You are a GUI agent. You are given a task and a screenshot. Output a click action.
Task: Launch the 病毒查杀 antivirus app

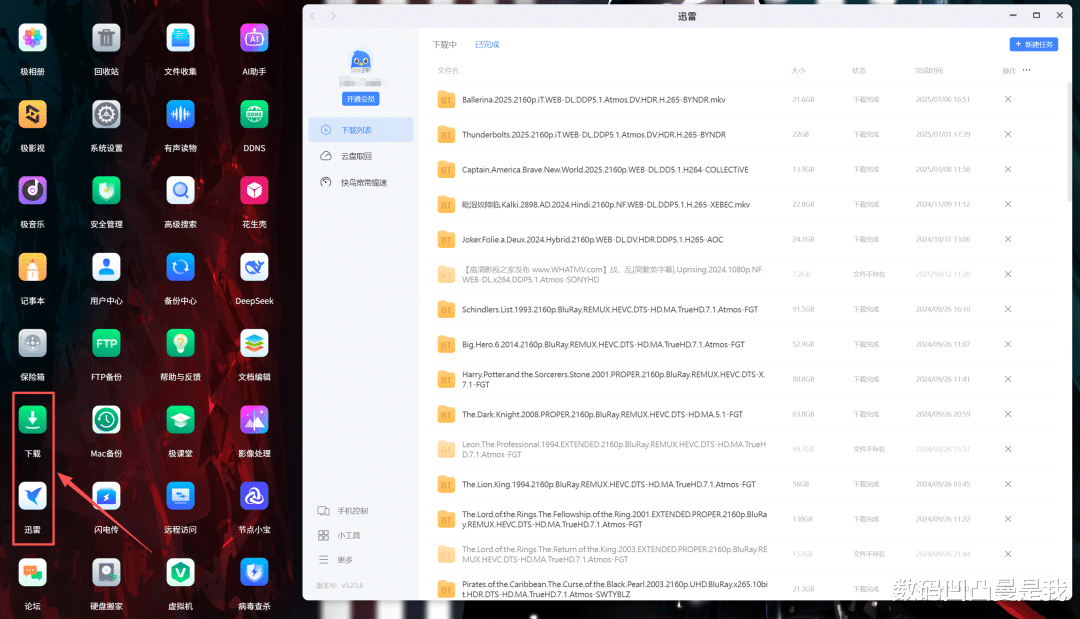click(254, 573)
